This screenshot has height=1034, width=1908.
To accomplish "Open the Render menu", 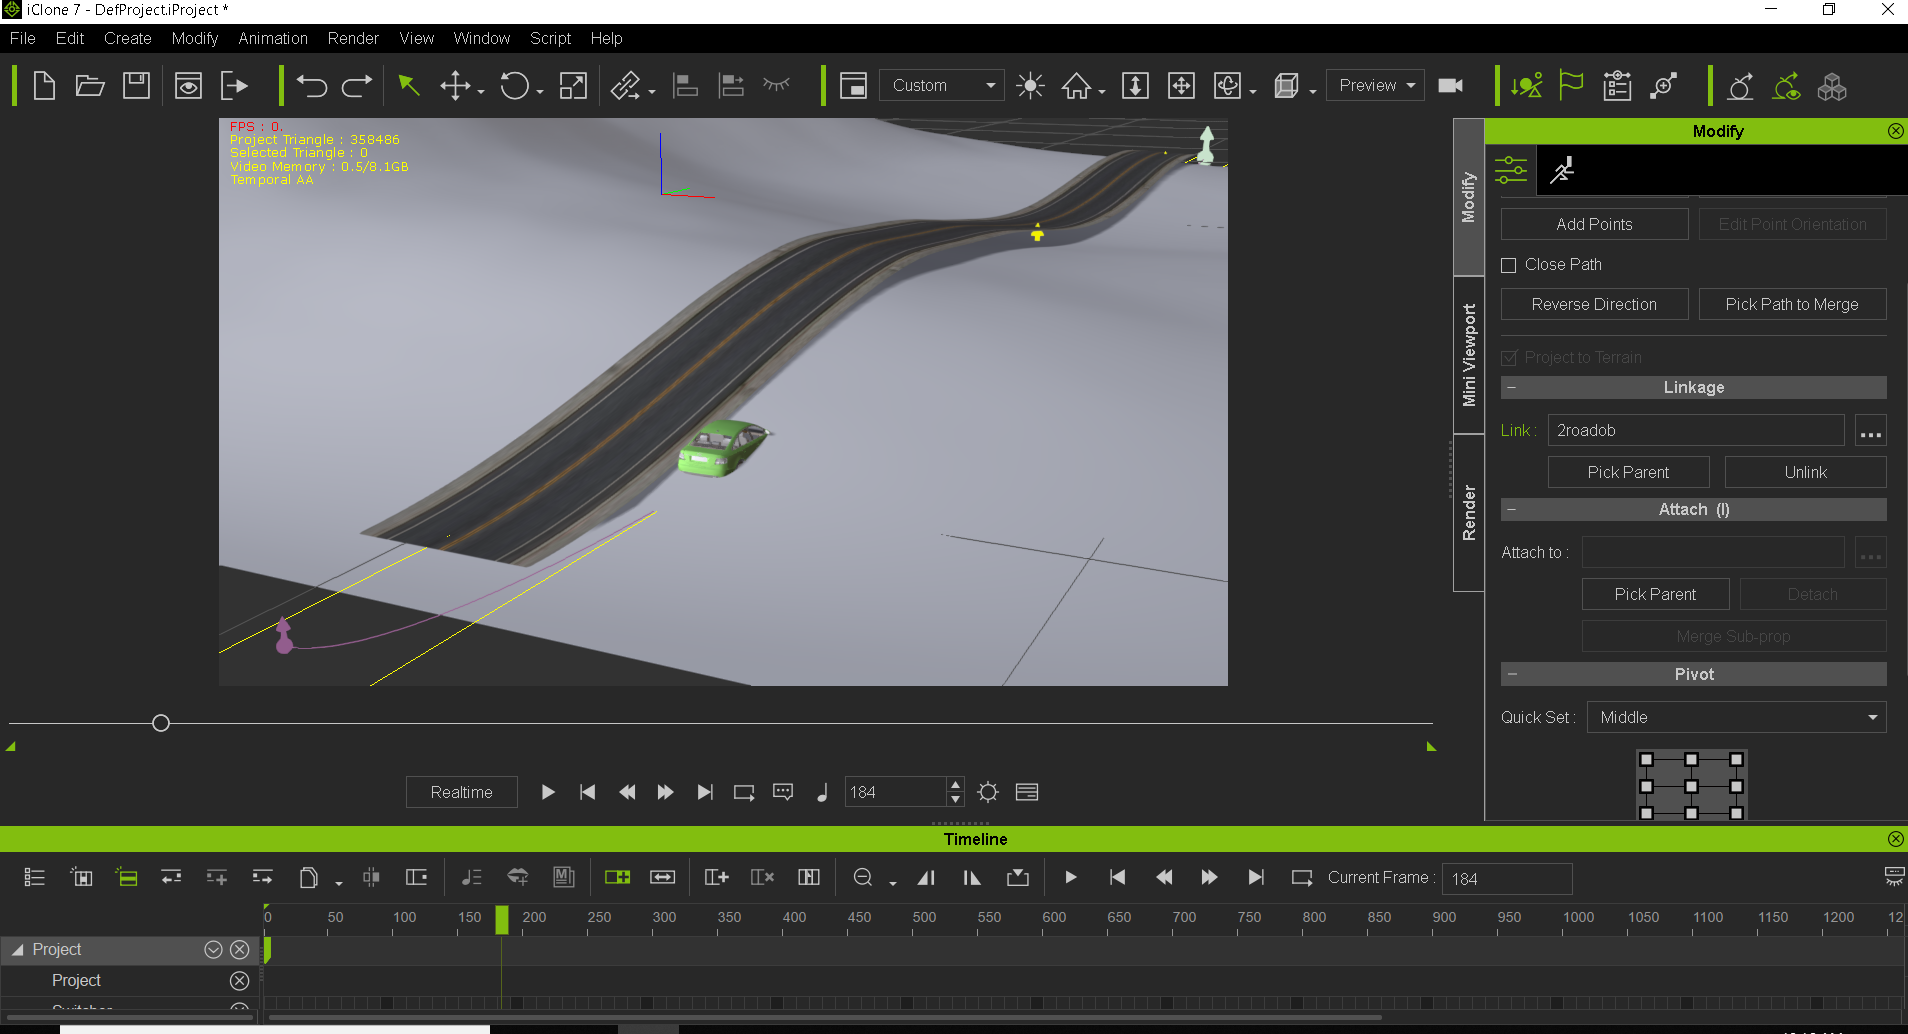I will pyautogui.click(x=353, y=38).
